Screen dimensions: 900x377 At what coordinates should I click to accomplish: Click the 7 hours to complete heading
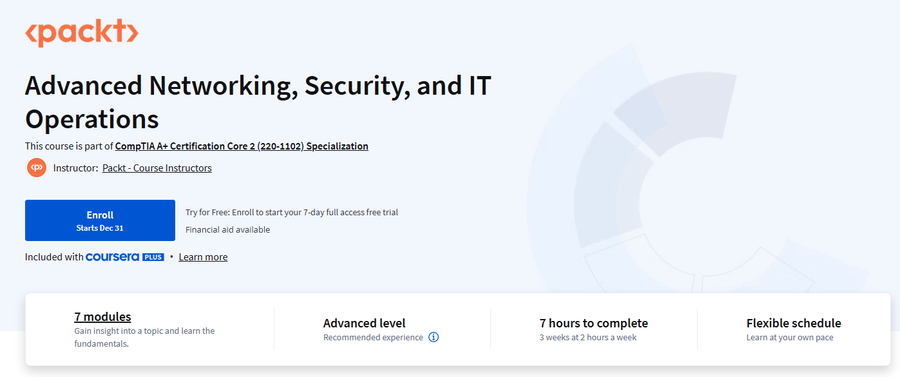[593, 323]
